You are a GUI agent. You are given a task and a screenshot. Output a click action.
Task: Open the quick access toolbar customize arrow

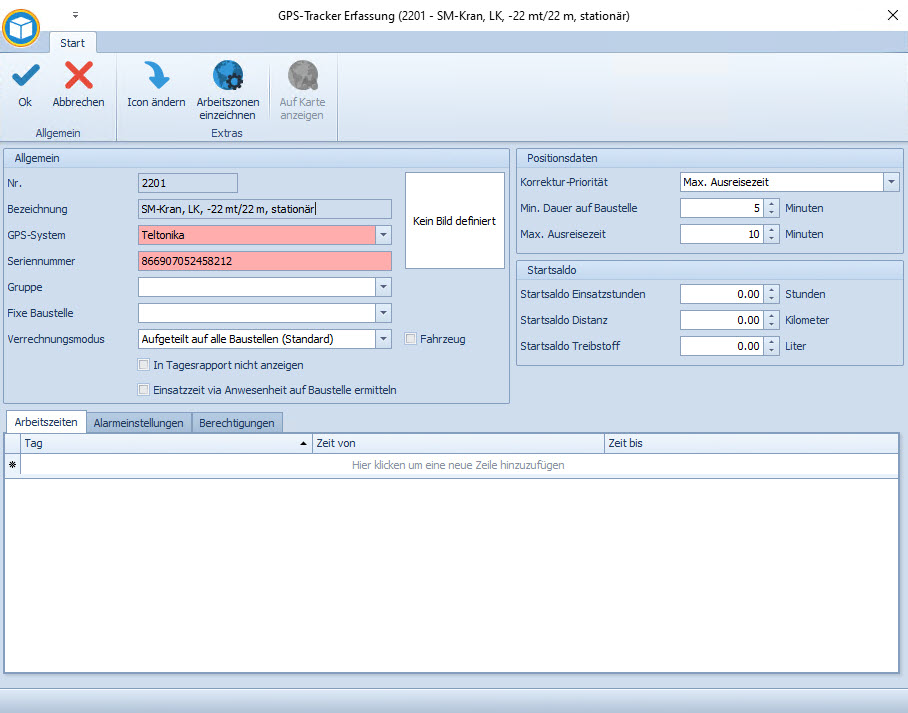click(75, 16)
